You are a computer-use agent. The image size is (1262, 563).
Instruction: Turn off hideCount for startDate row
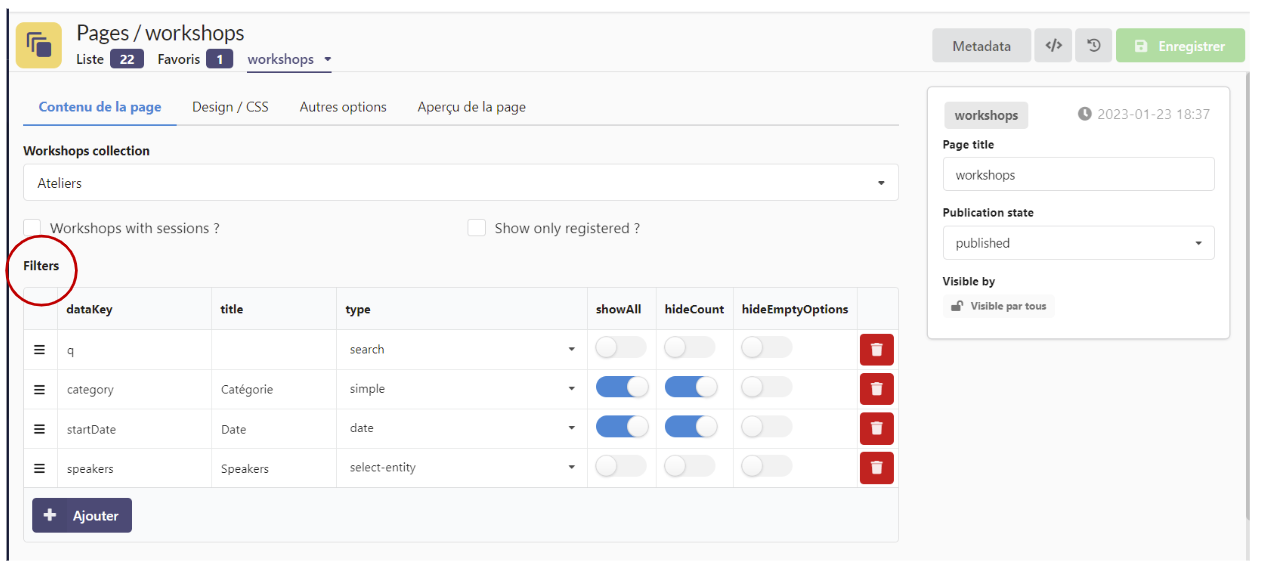pos(690,427)
